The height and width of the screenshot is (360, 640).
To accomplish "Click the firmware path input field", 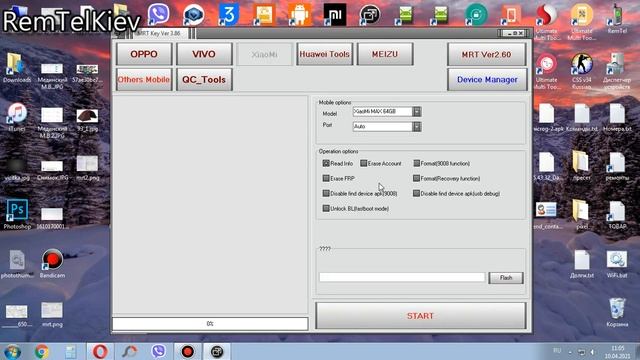I will click(x=402, y=278).
